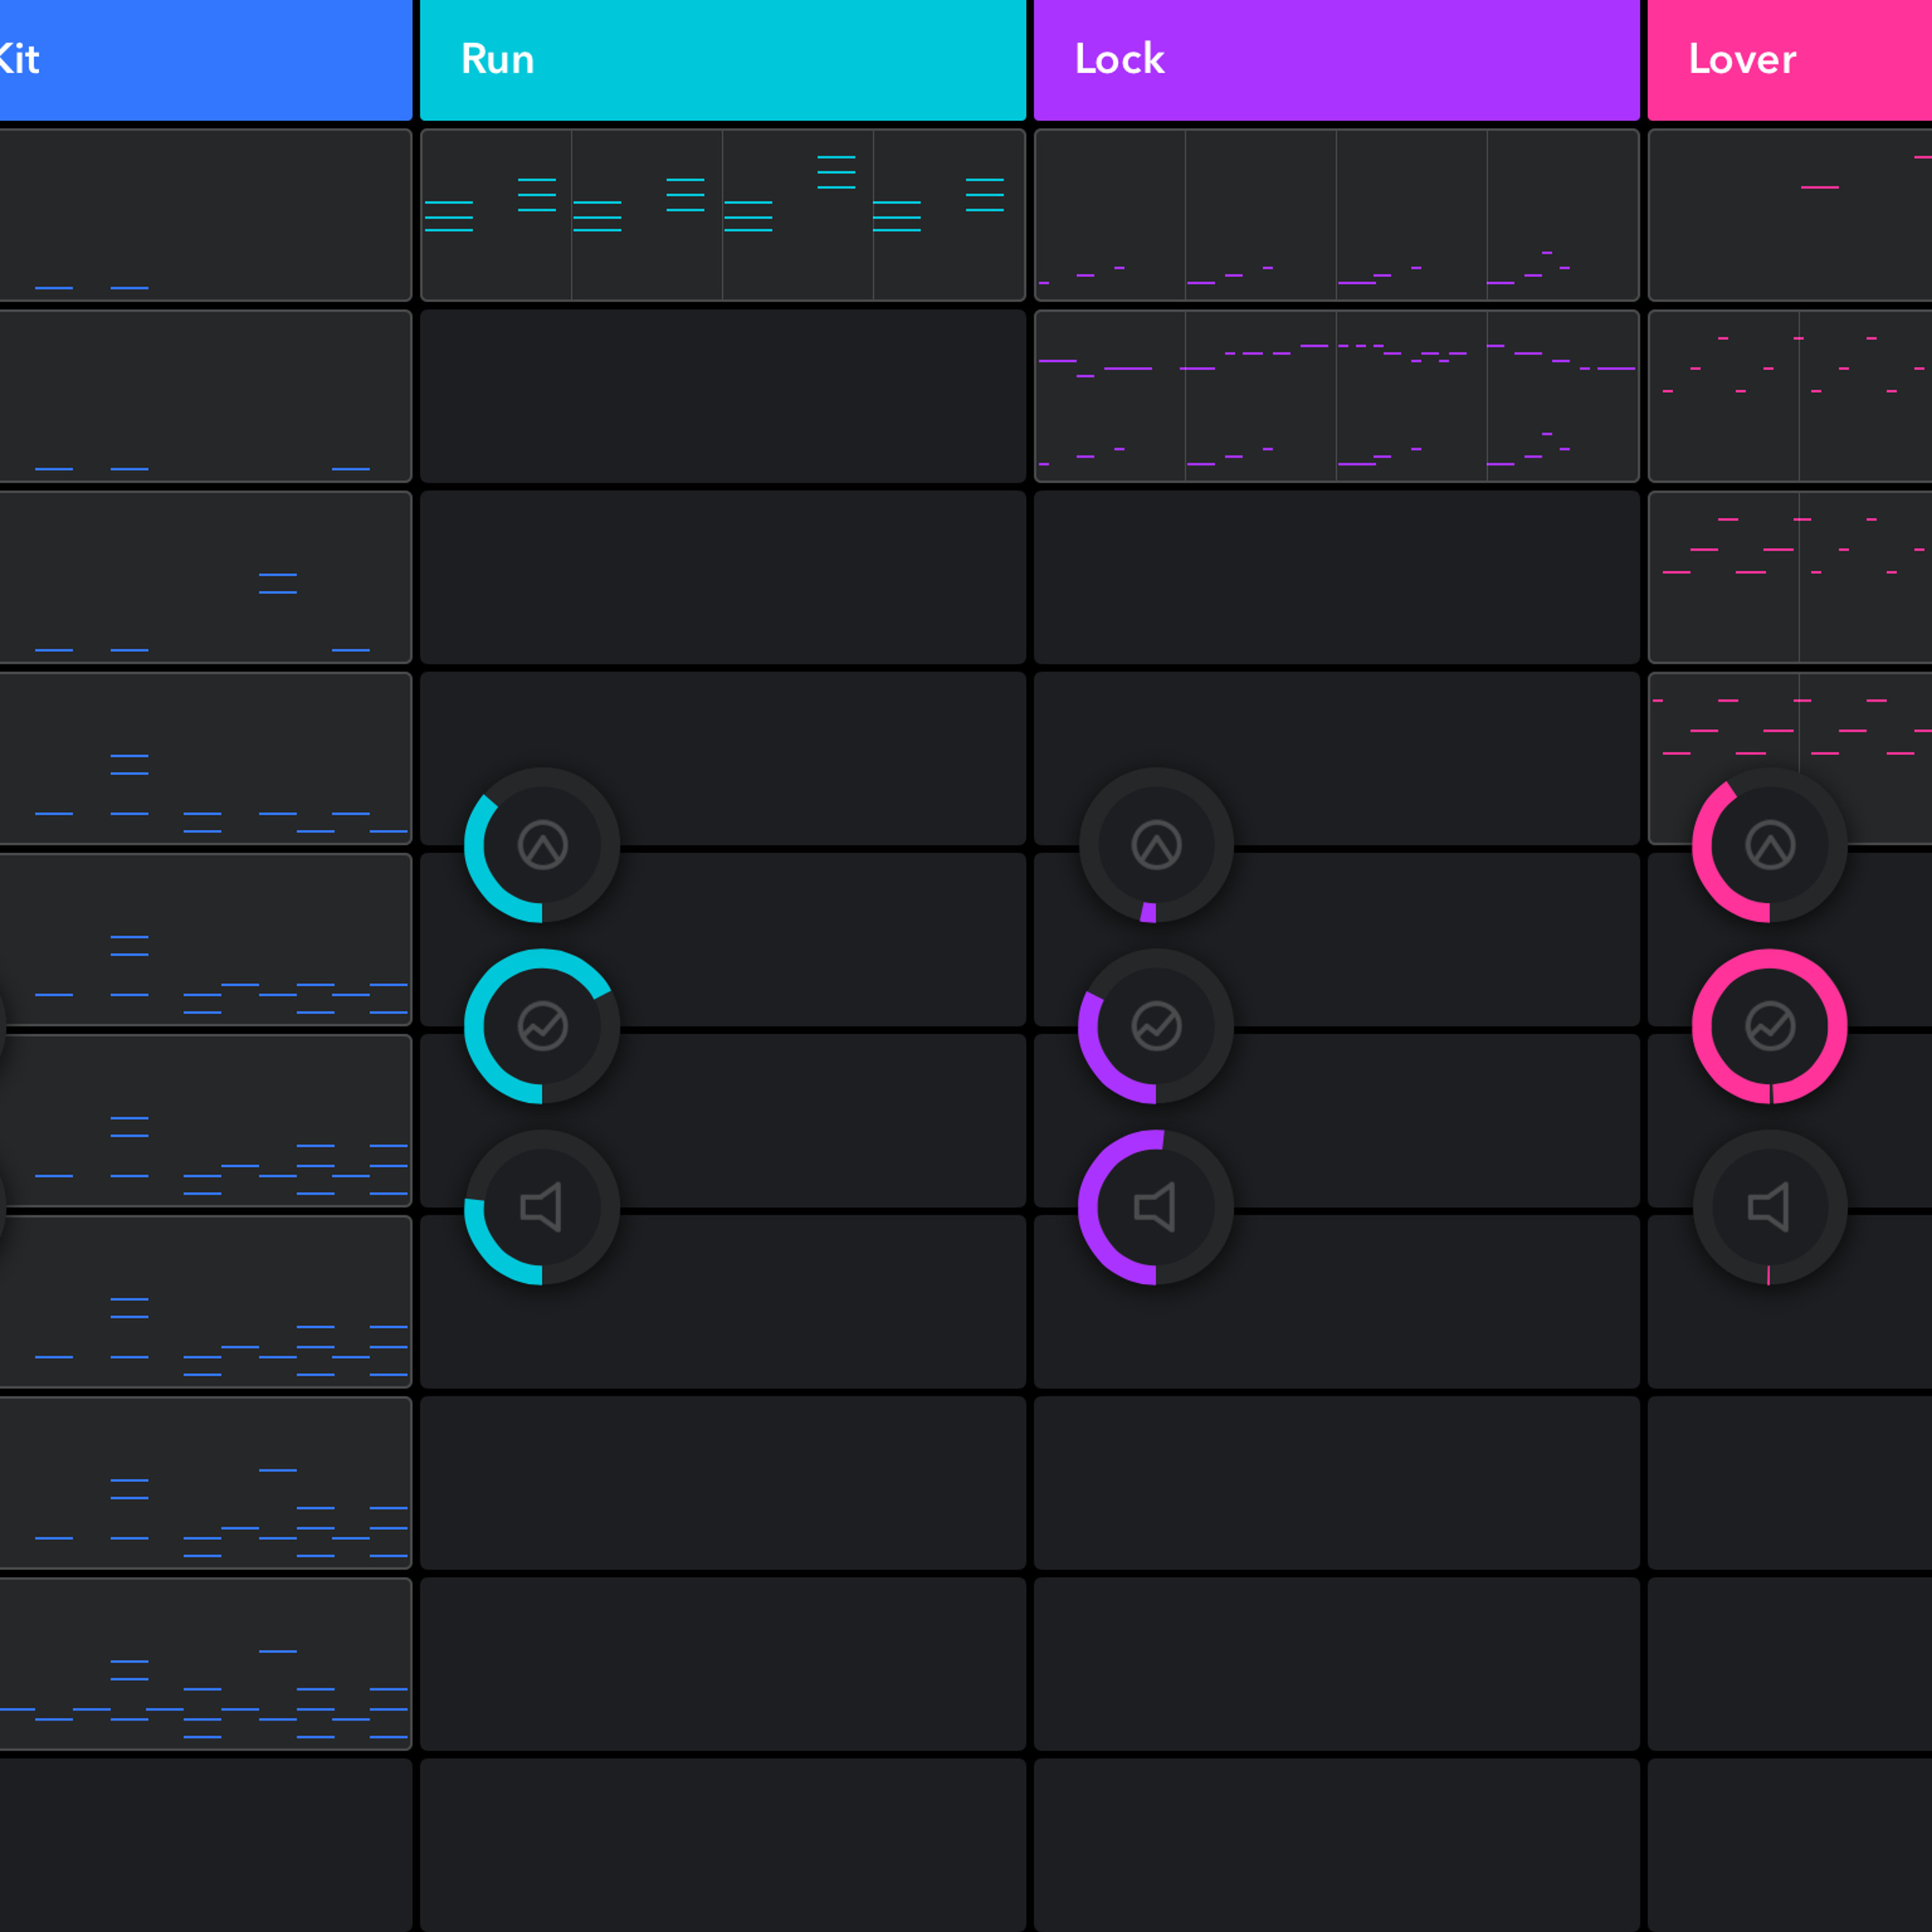
Task: Launch the first Kit clip with two notes
Action: pos(206,215)
